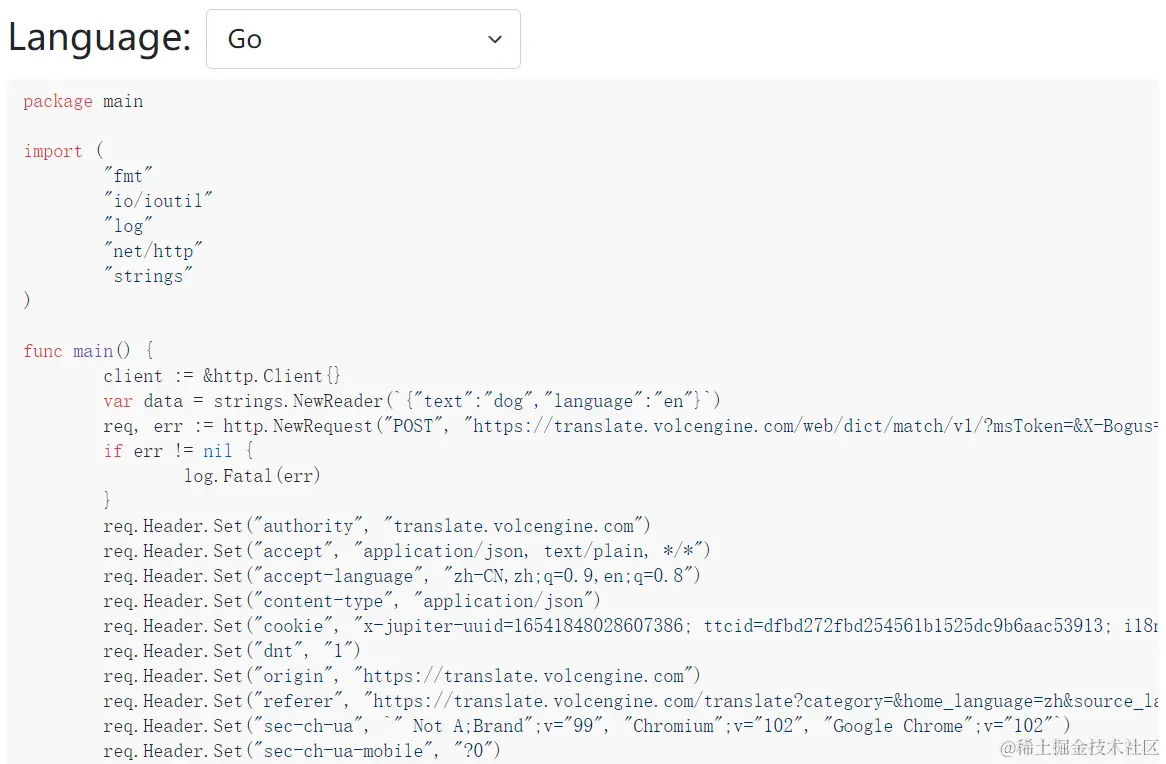Click the "net/http" import line
Viewport: 1166px width, 764px height.
pyautogui.click(x=153, y=251)
